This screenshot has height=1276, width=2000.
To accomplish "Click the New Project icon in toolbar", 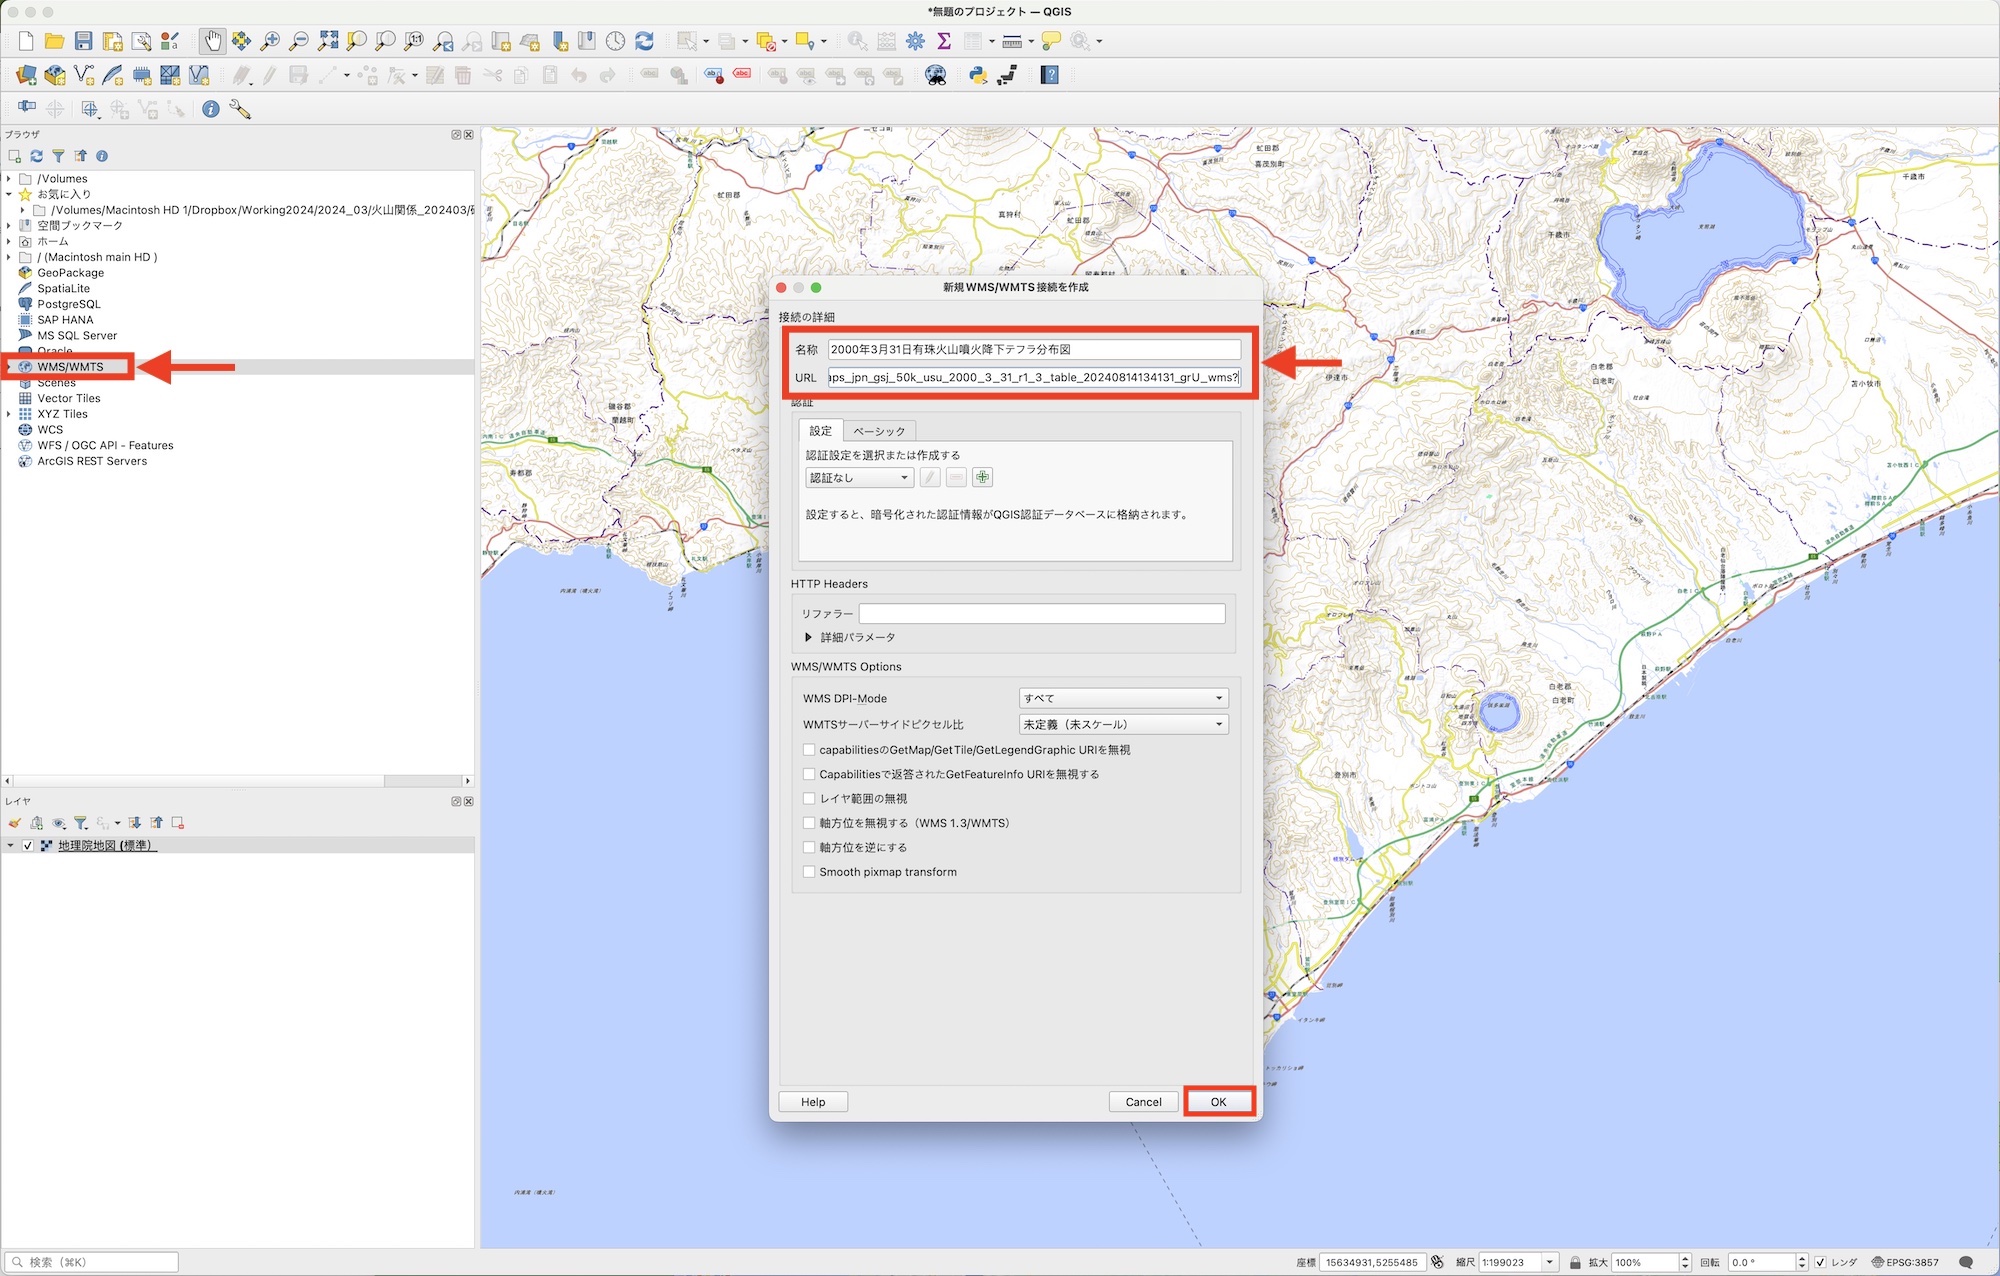I will tap(26, 41).
